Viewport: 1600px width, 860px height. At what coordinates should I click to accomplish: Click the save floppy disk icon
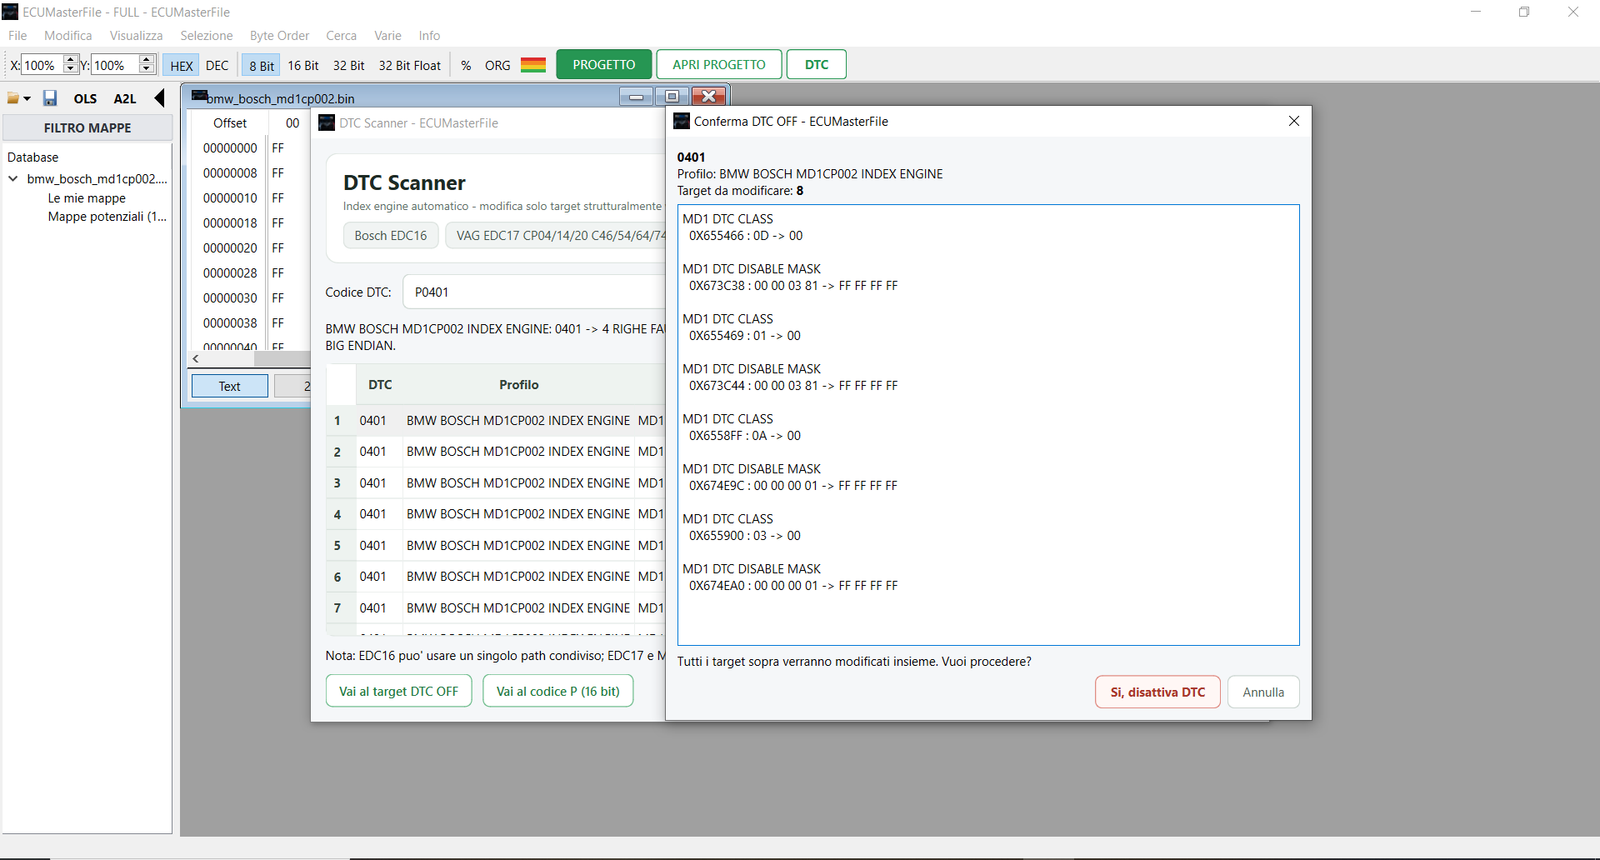point(50,98)
